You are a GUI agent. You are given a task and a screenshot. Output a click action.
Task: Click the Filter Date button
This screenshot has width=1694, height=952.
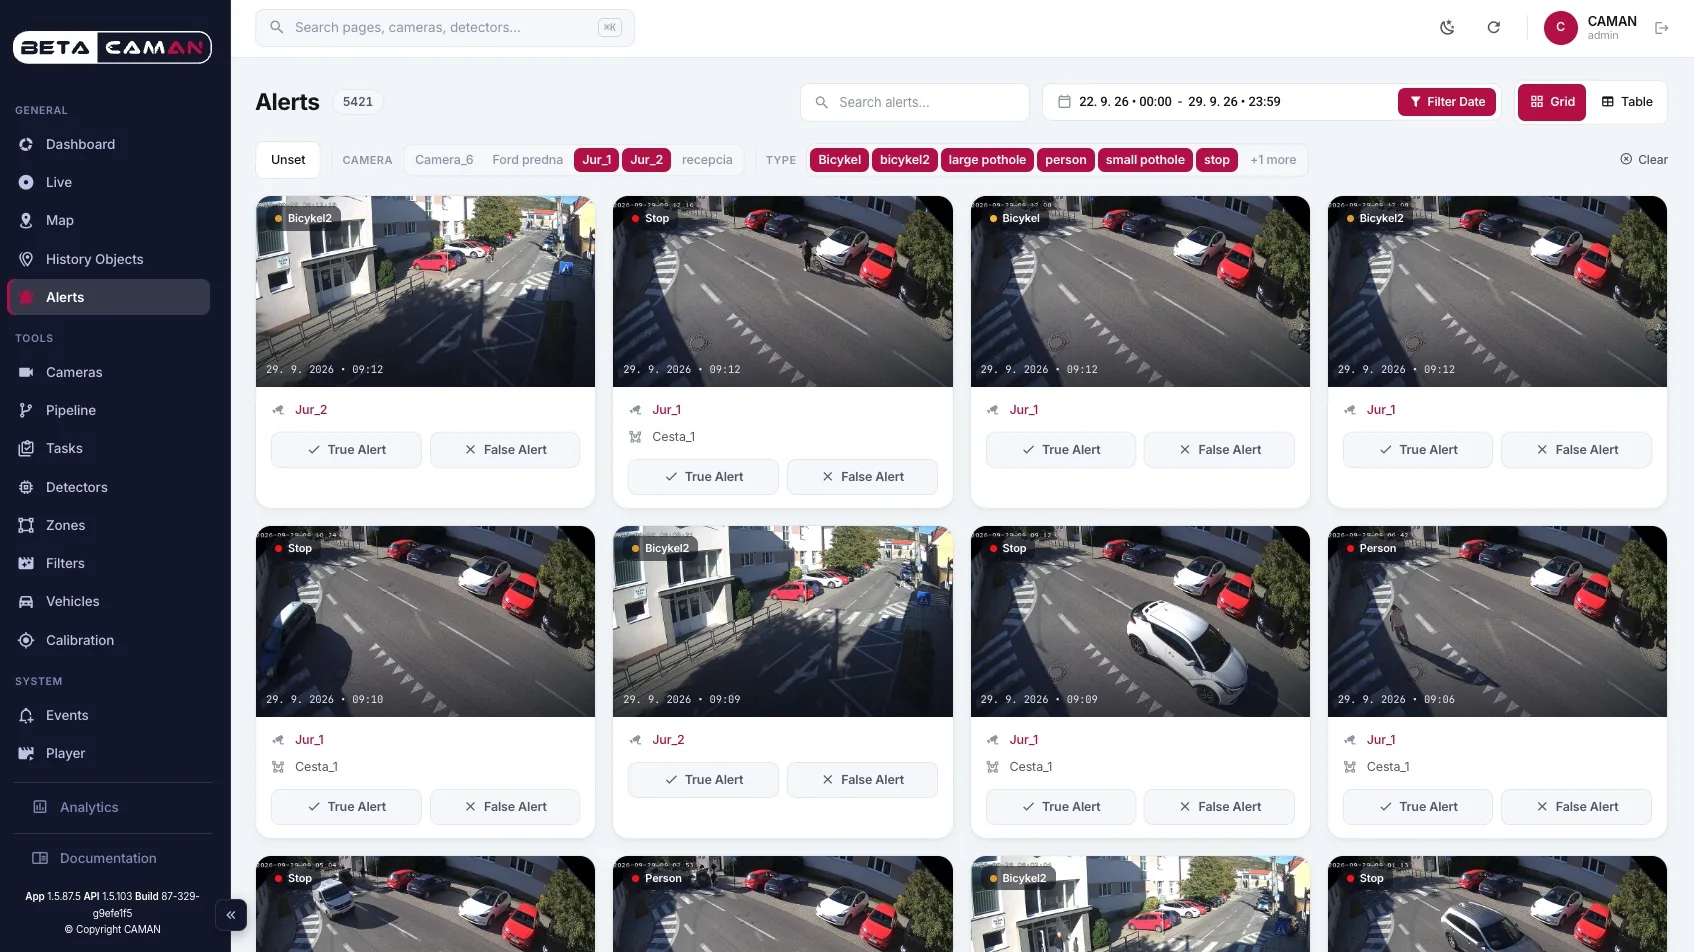[1447, 102]
